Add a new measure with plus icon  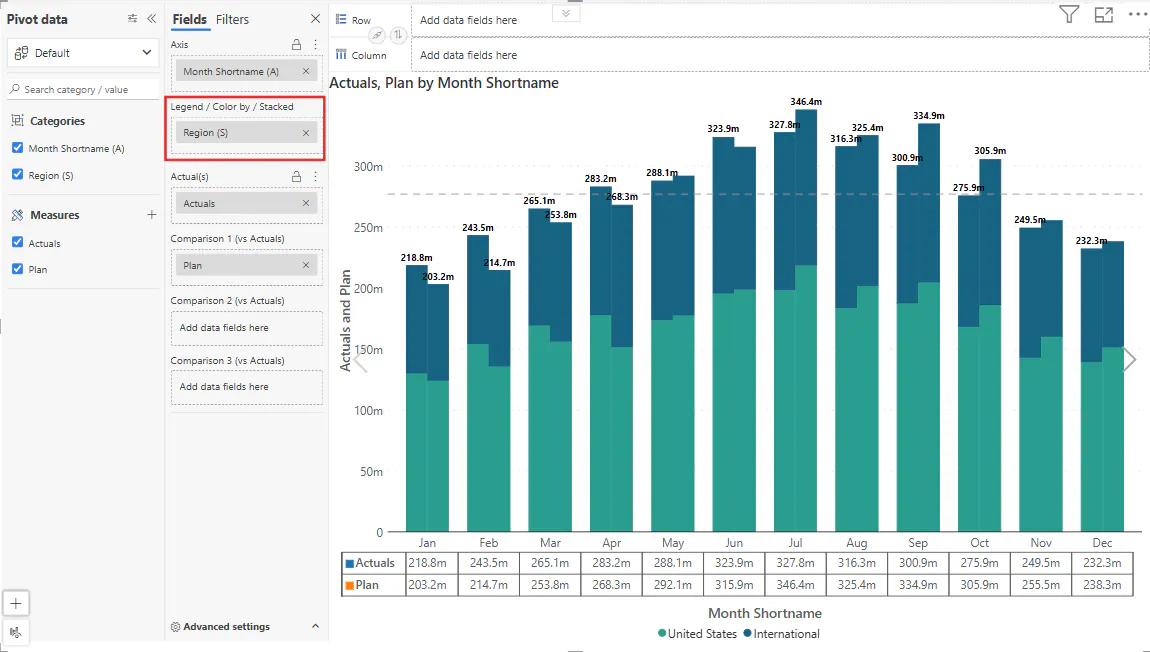pyautogui.click(x=152, y=215)
